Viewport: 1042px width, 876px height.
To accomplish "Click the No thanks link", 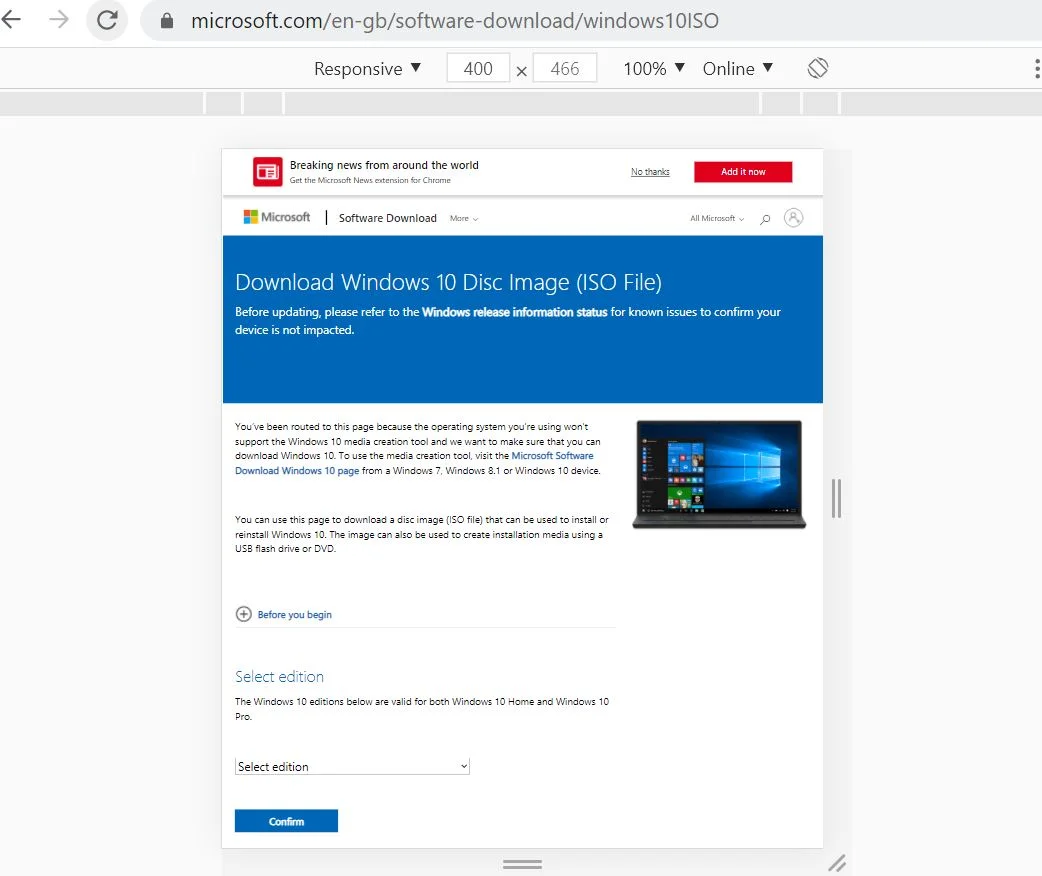I will [650, 172].
